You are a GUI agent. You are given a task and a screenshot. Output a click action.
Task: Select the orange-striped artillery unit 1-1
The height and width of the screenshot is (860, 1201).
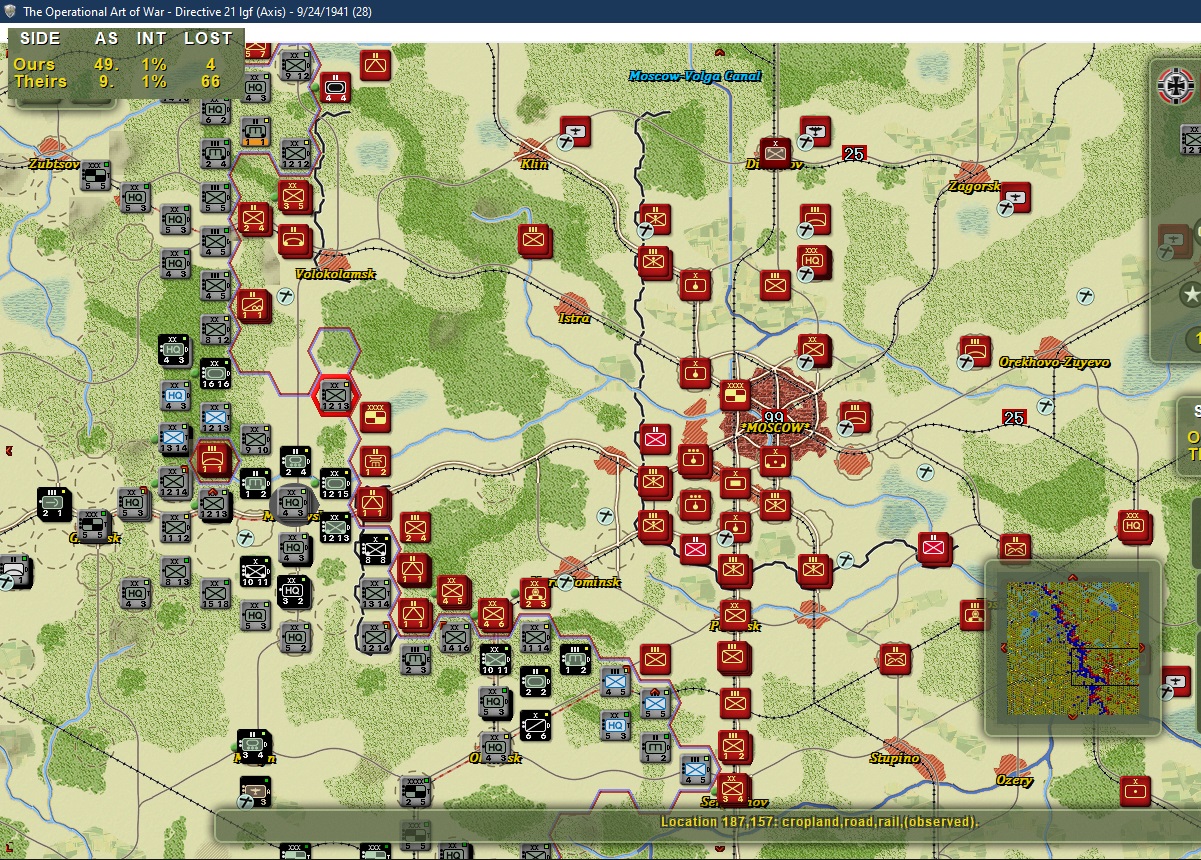(x=255, y=133)
